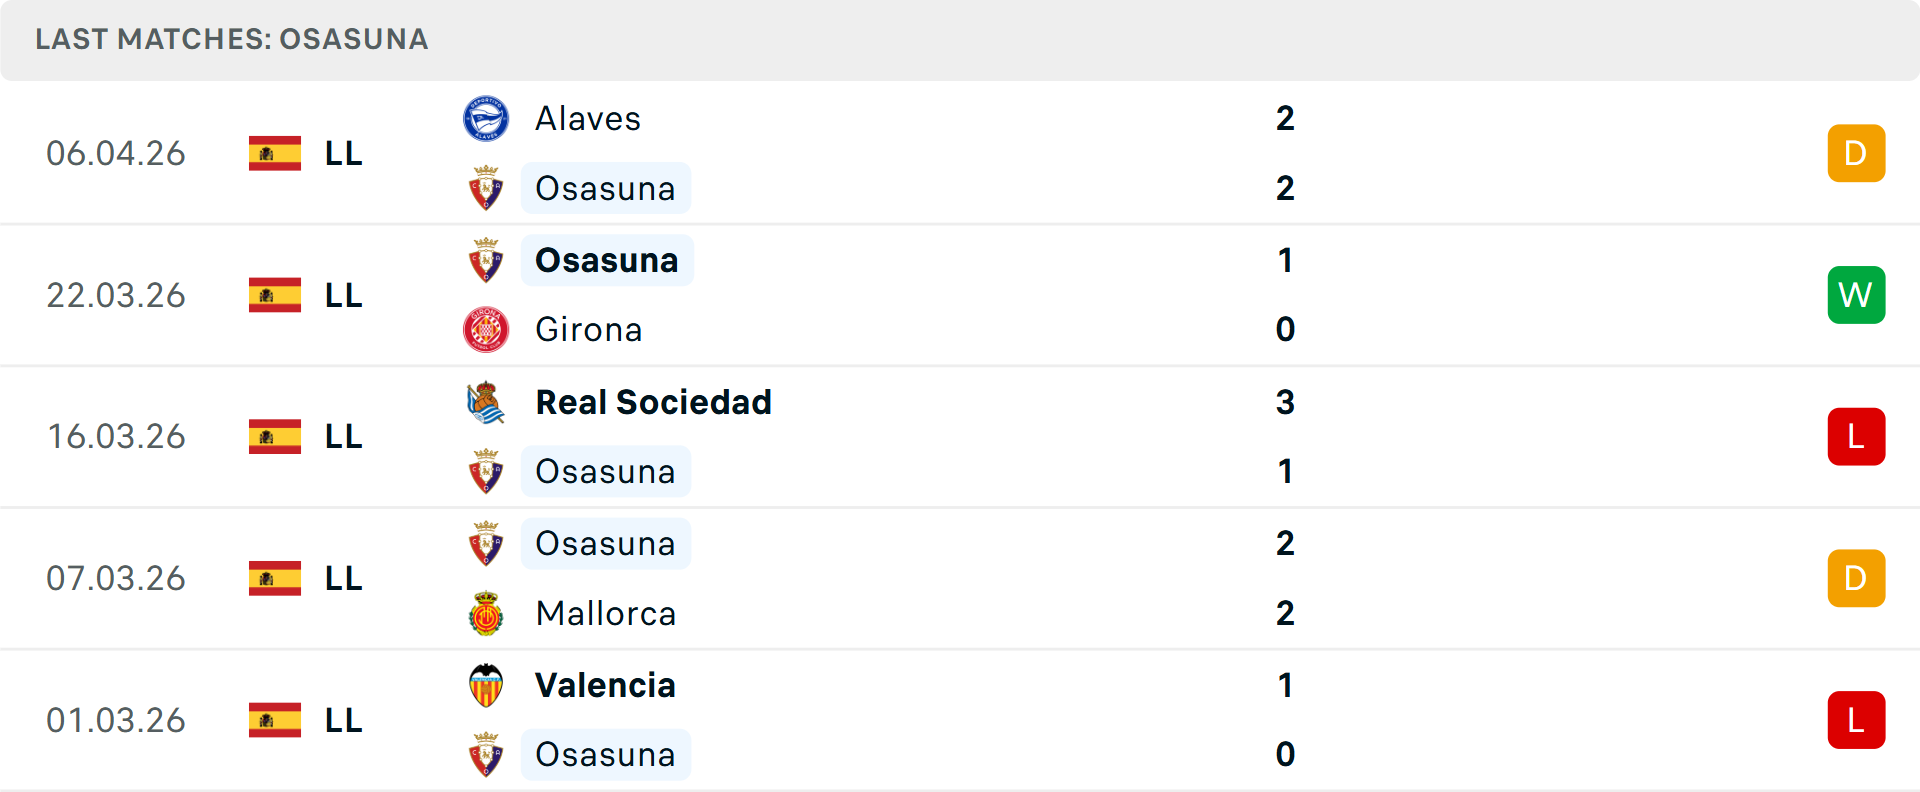Viewport: 1920px width, 792px height.
Task: Select the Valencia club crest
Action: (486, 686)
